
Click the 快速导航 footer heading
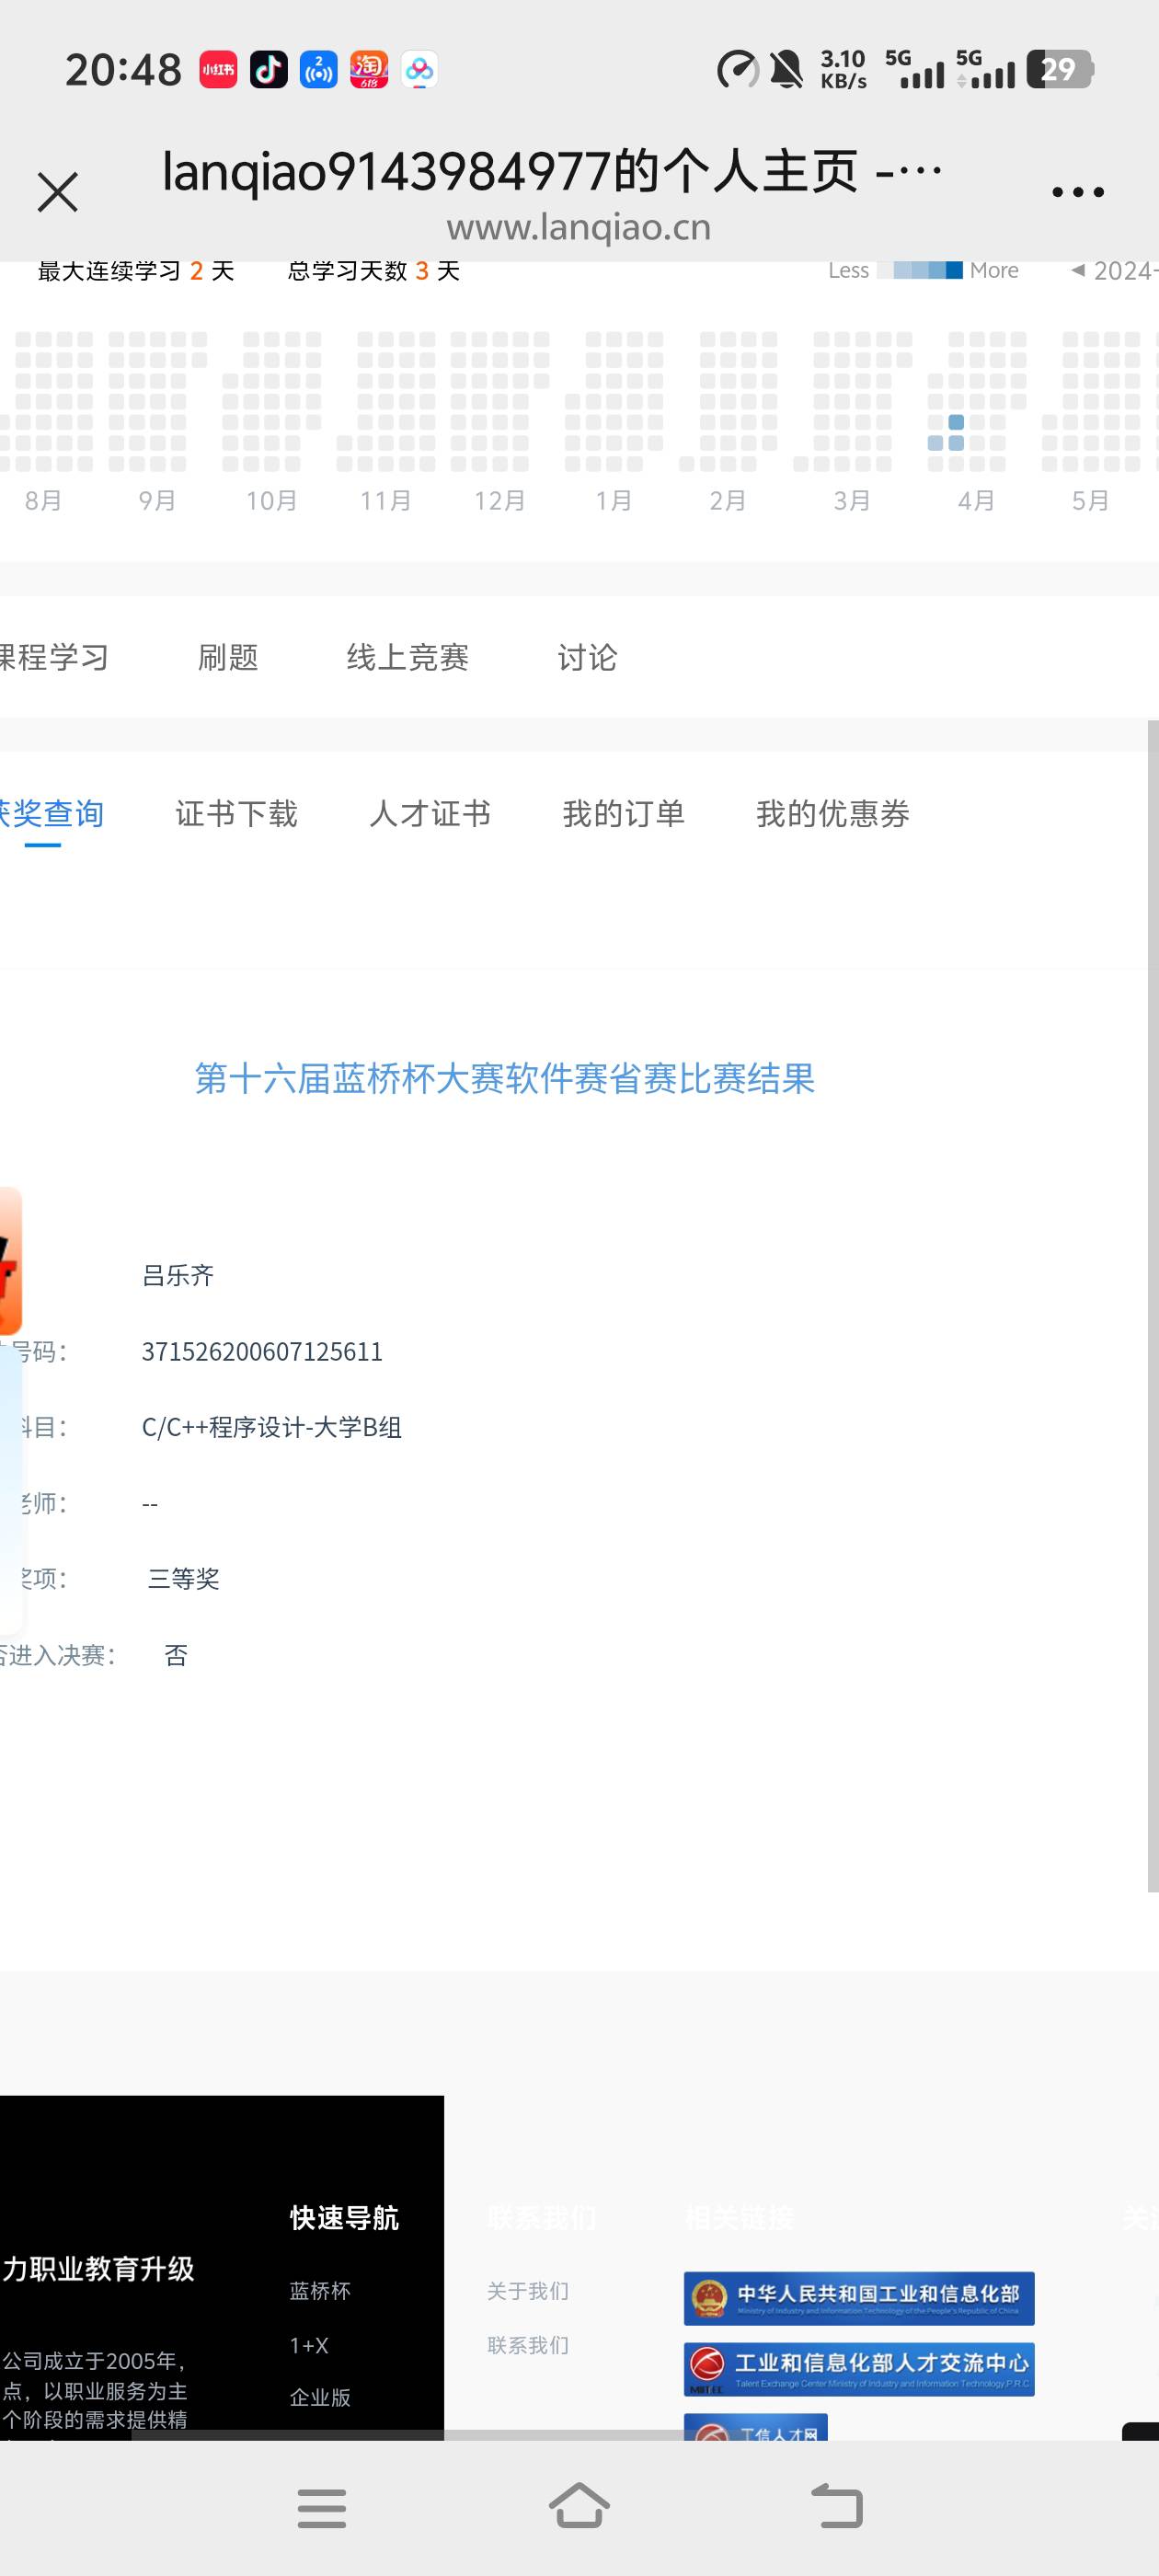pyautogui.click(x=344, y=2218)
